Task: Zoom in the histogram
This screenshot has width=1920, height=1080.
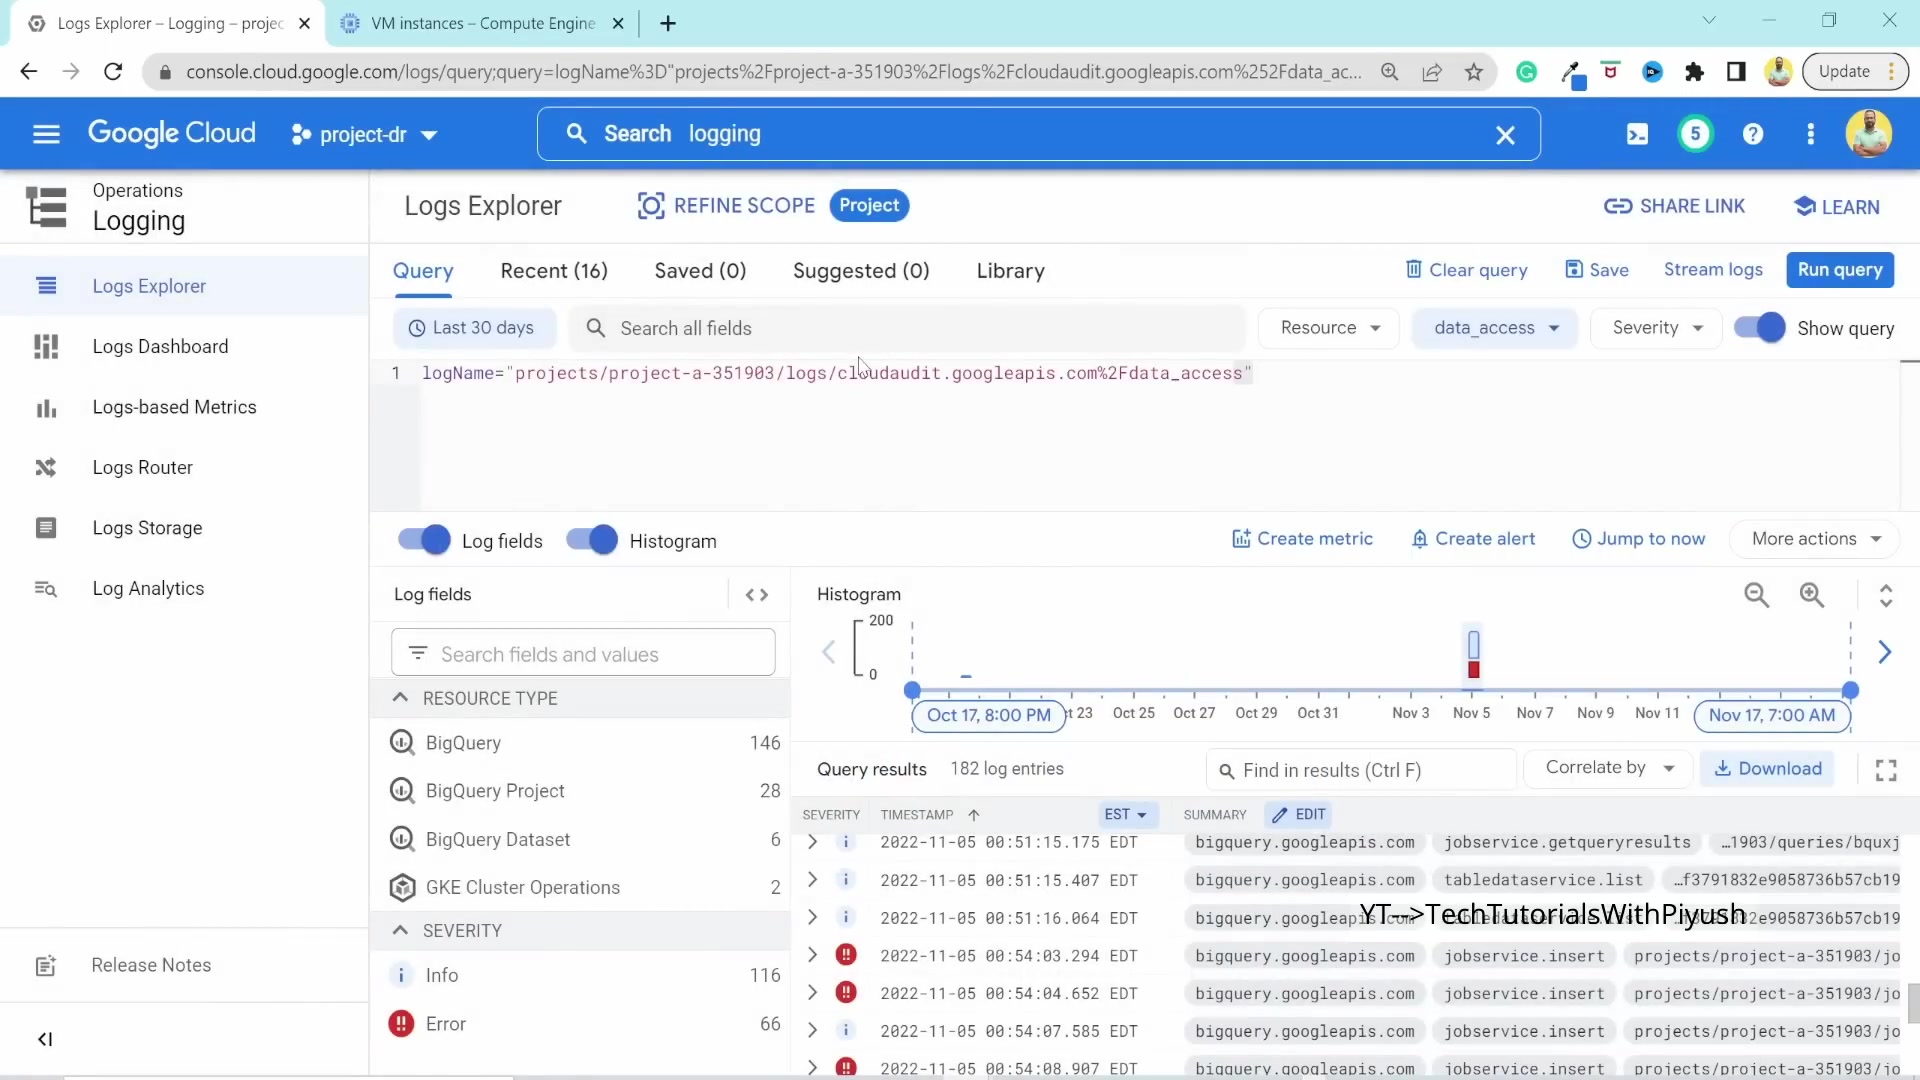Action: 1812,595
